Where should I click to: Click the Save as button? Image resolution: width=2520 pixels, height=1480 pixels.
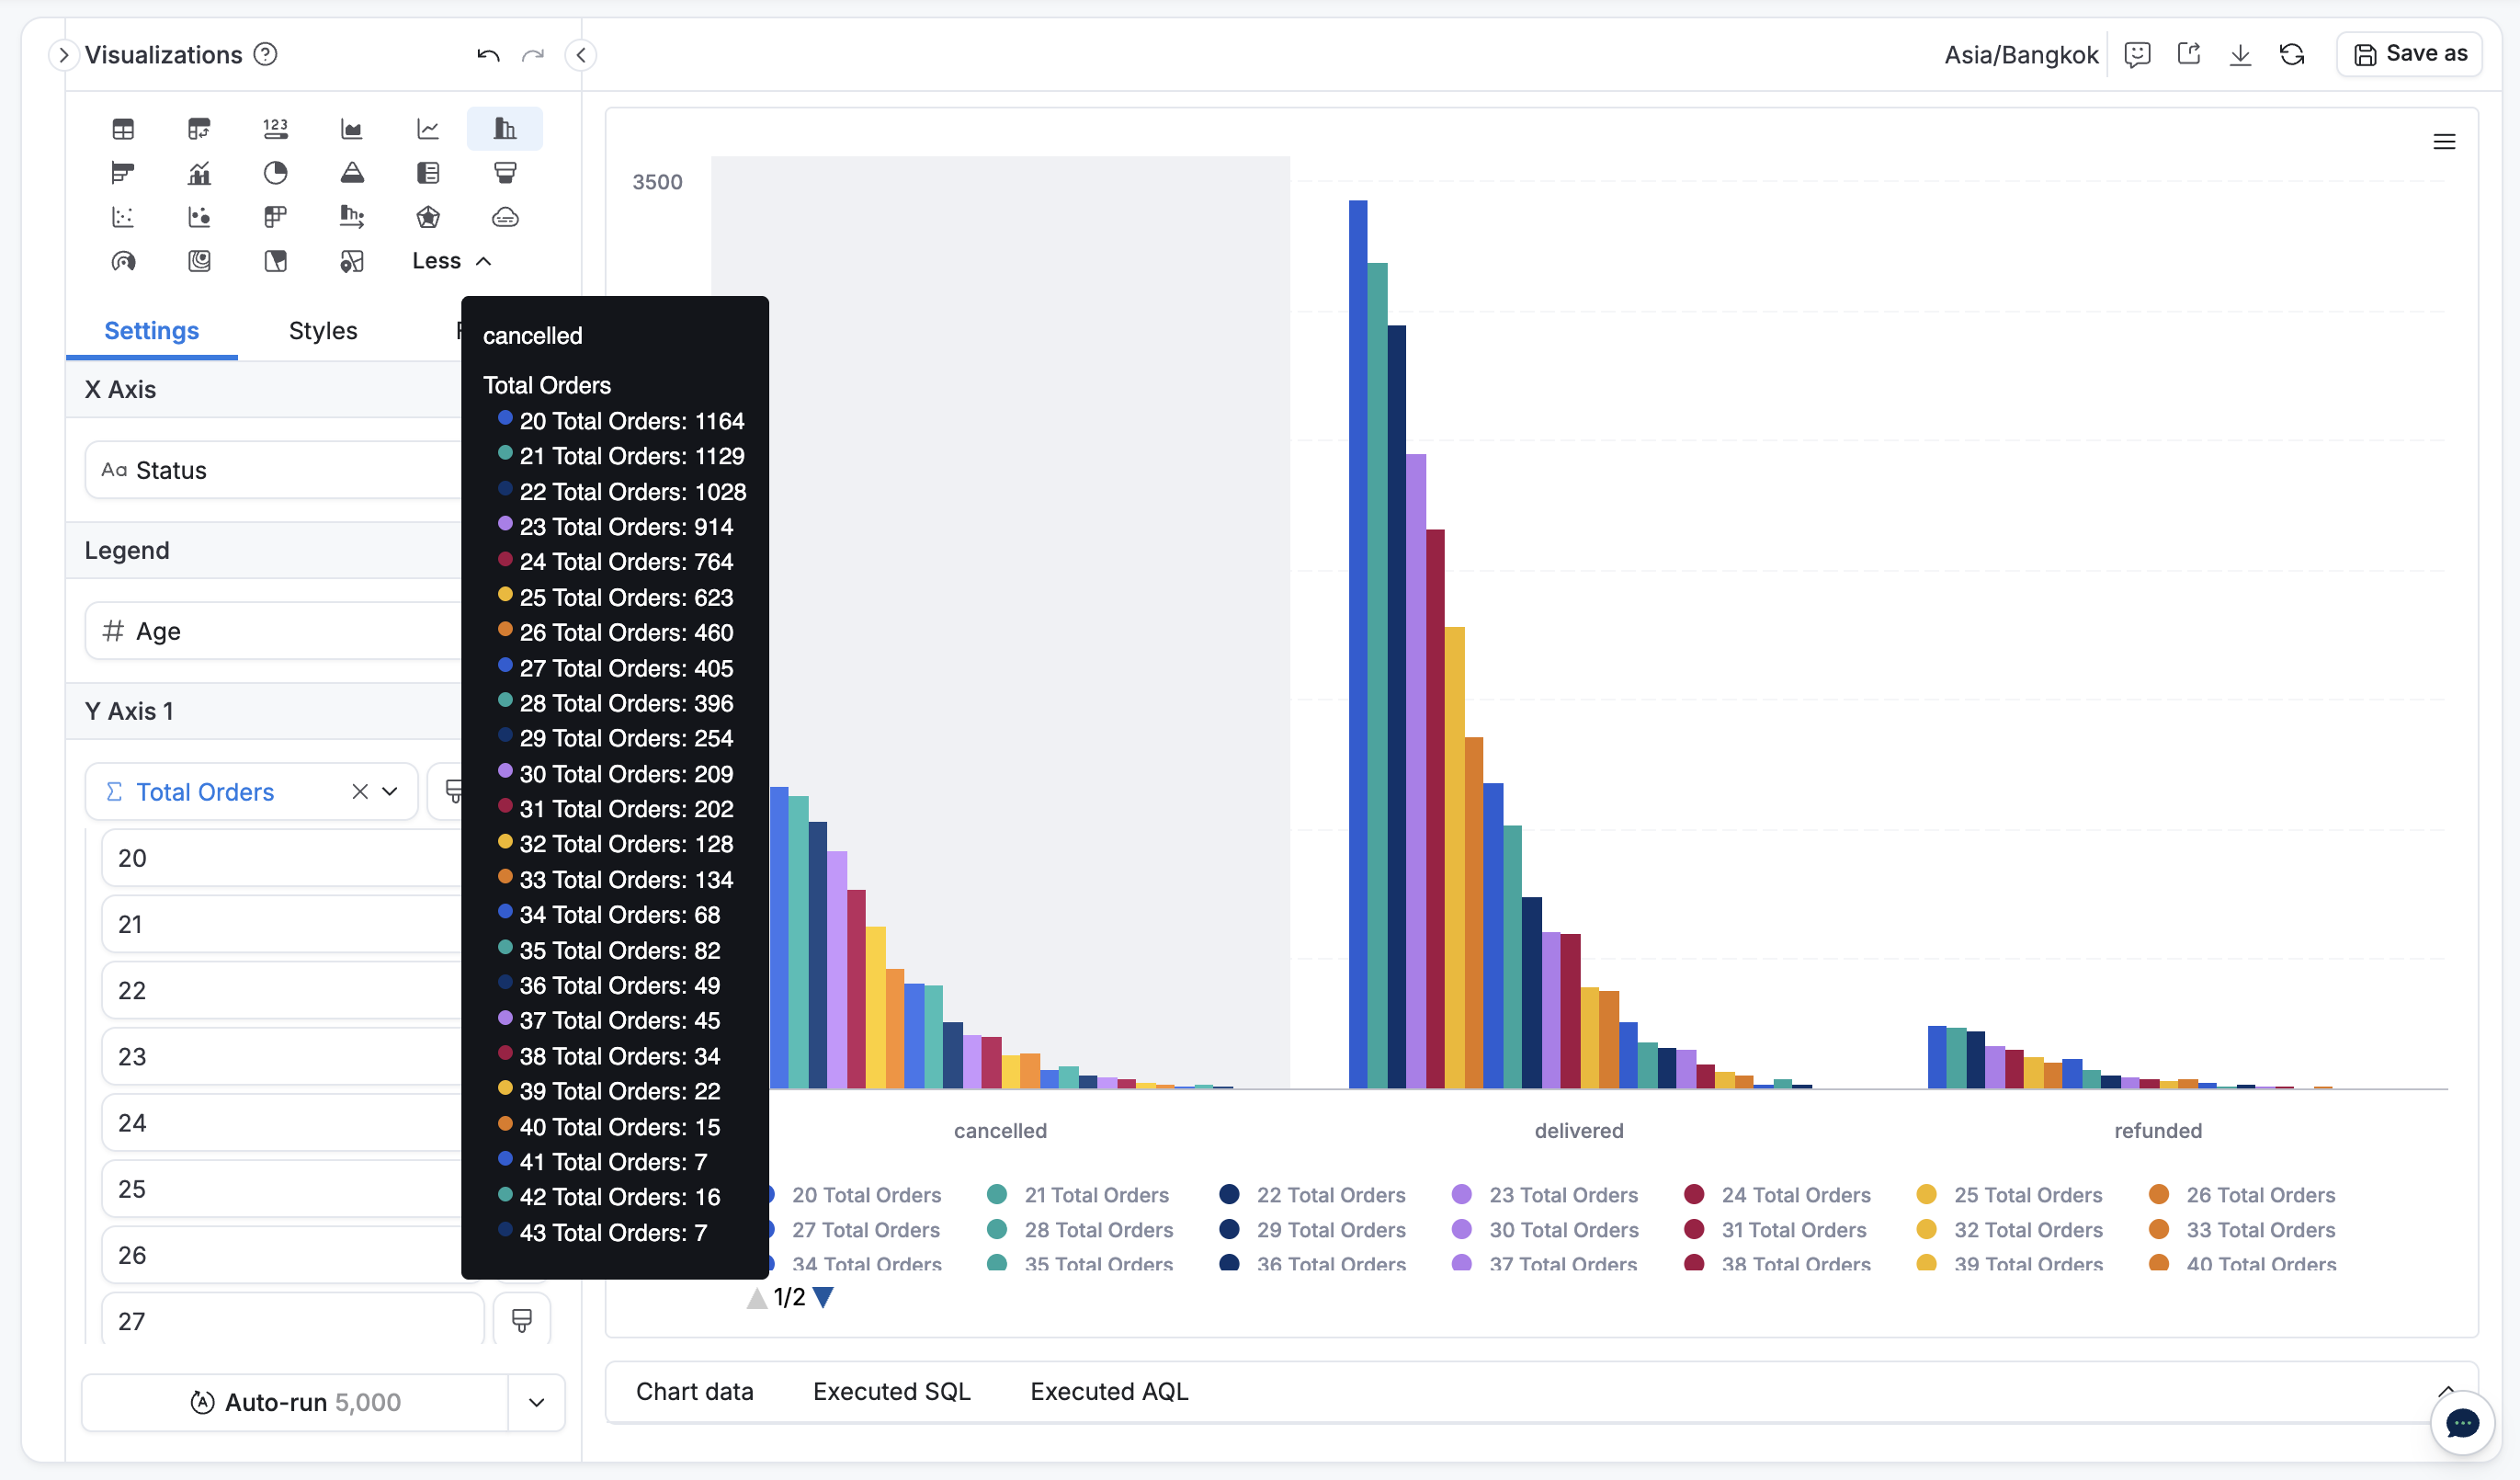pos(2410,54)
